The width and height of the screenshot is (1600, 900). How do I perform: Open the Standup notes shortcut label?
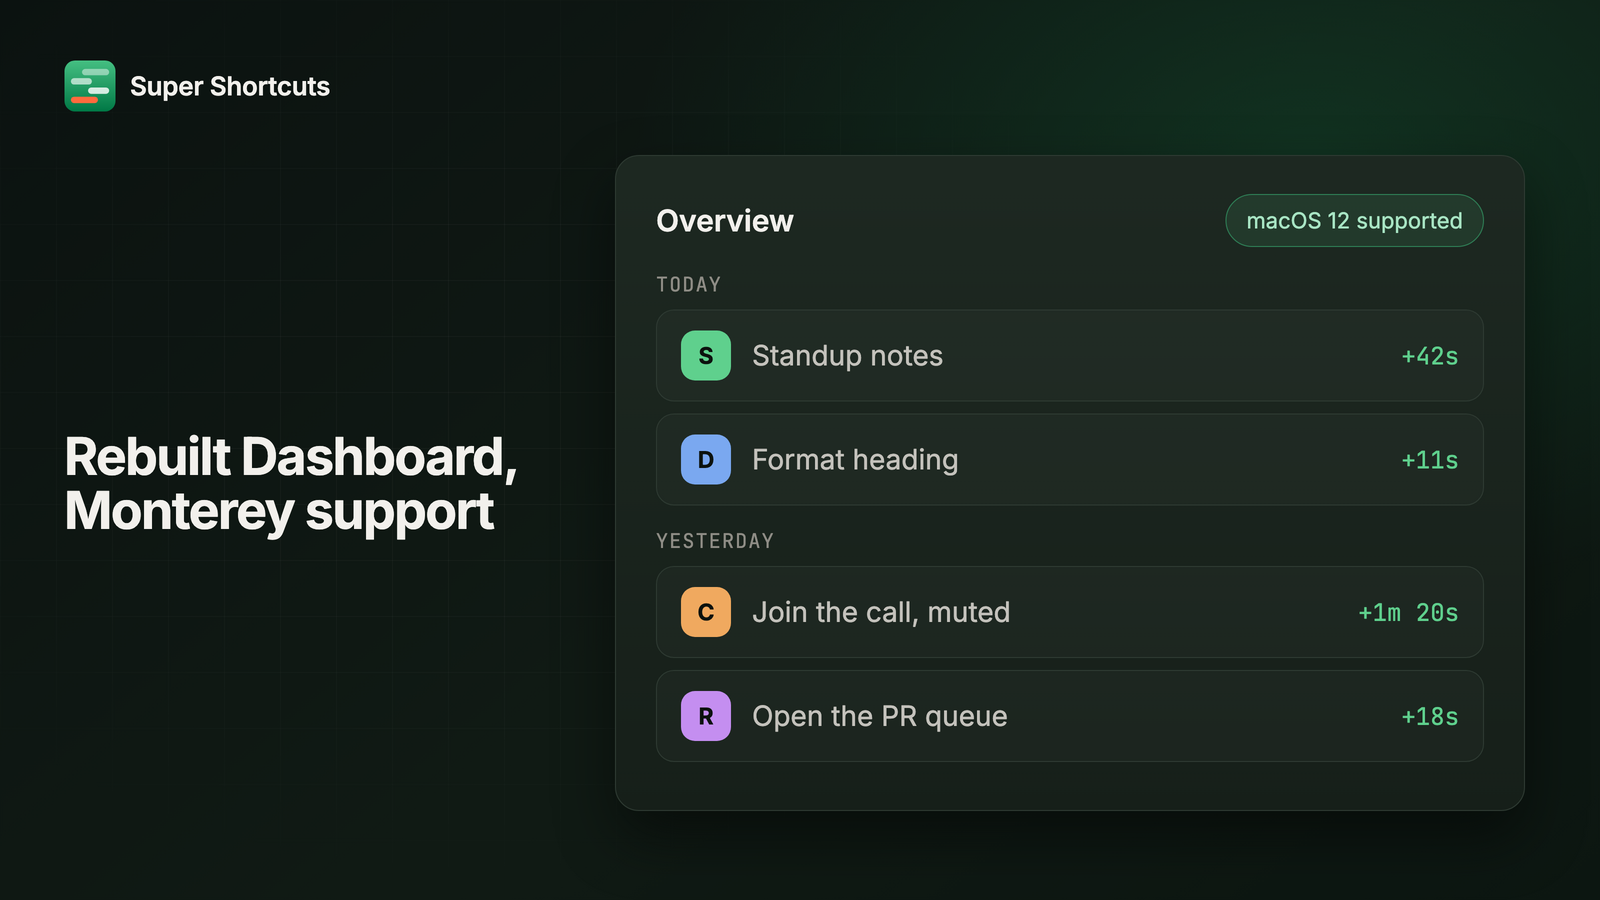pyautogui.click(x=847, y=356)
